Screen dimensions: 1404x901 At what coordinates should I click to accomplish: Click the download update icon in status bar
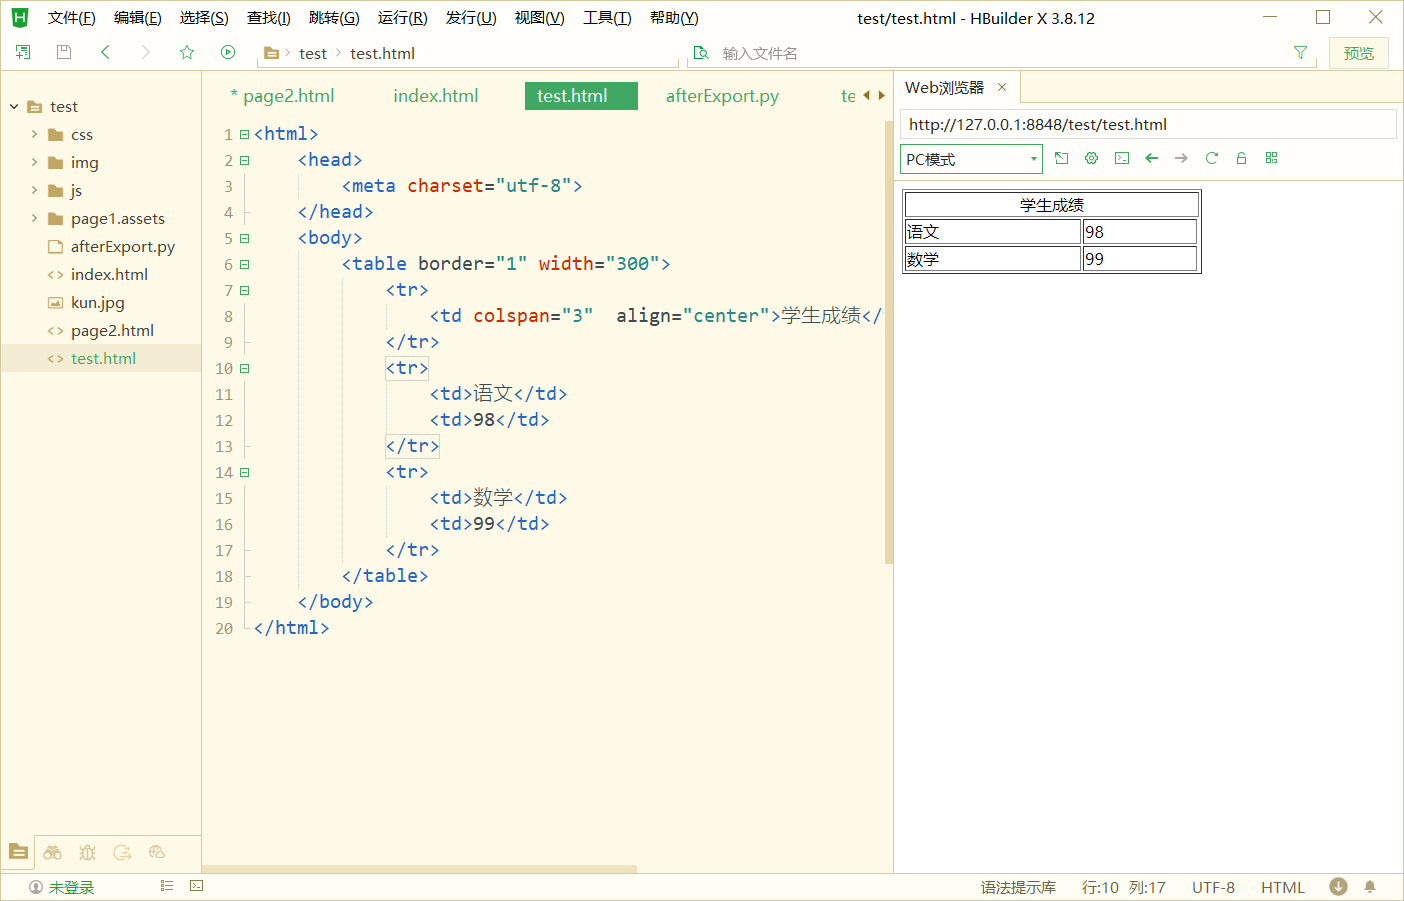coord(1338,886)
